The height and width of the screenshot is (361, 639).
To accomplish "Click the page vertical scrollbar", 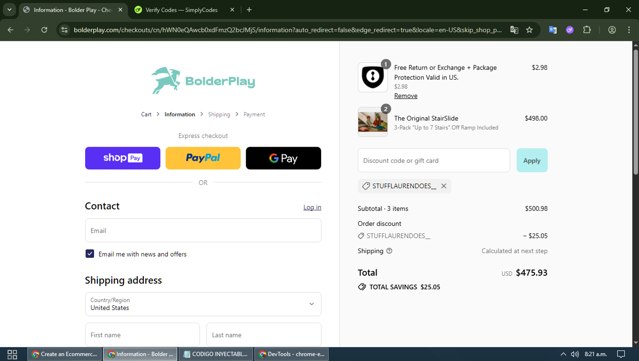I will click(x=635, y=112).
